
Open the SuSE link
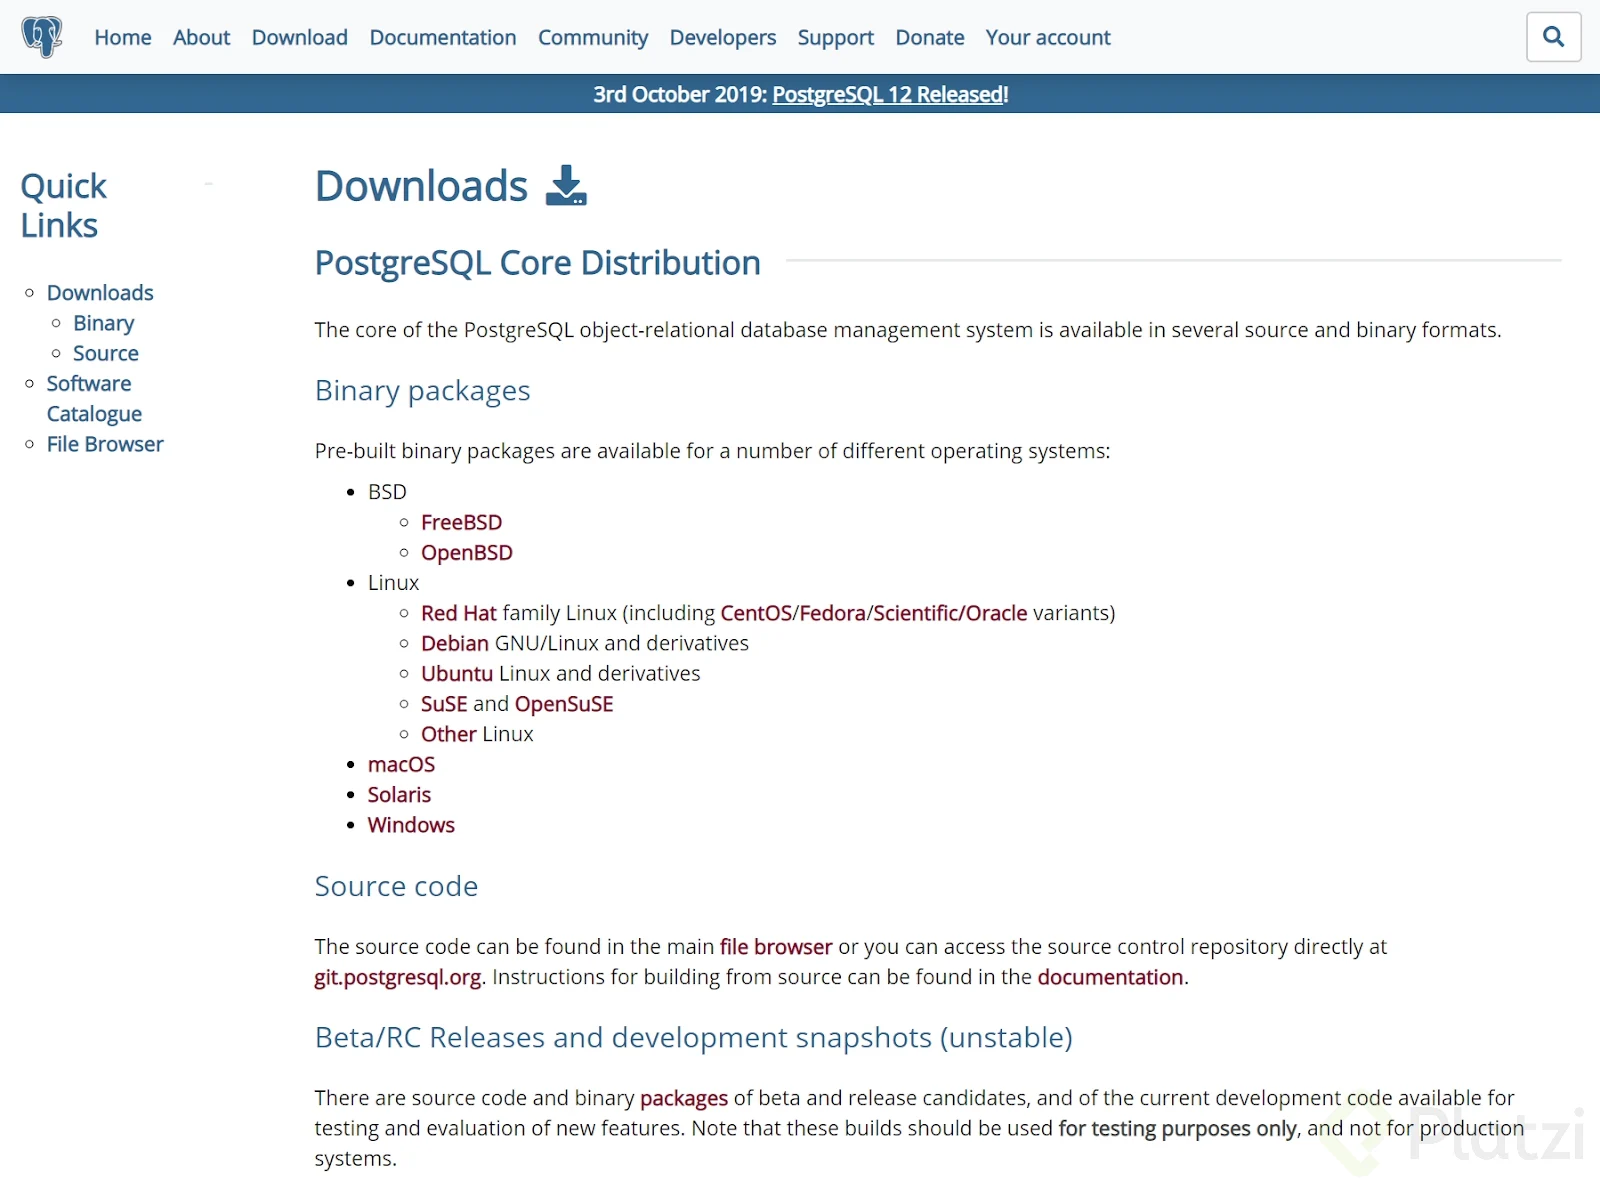pos(444,704)
